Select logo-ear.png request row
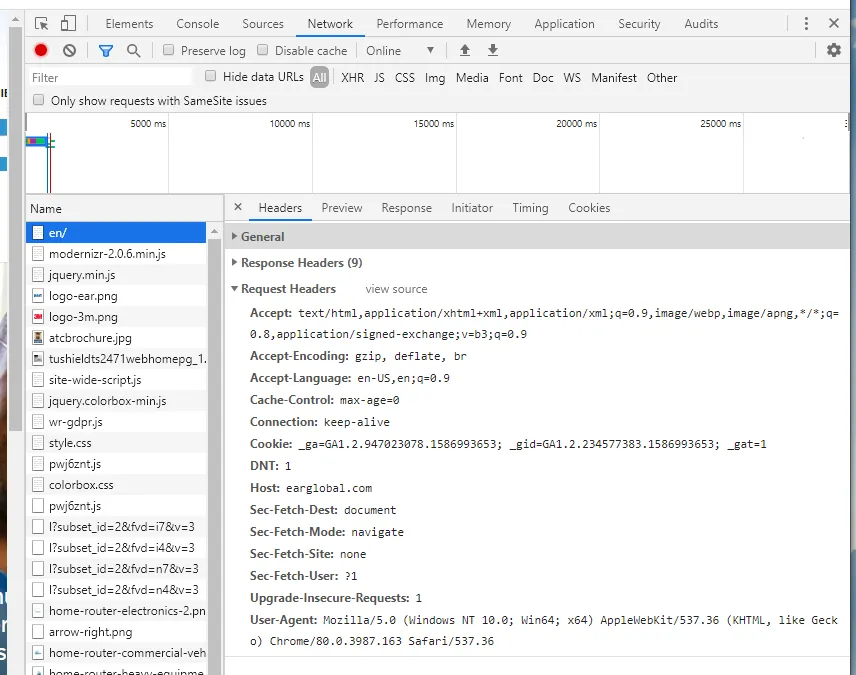 (x=116, y=296)
